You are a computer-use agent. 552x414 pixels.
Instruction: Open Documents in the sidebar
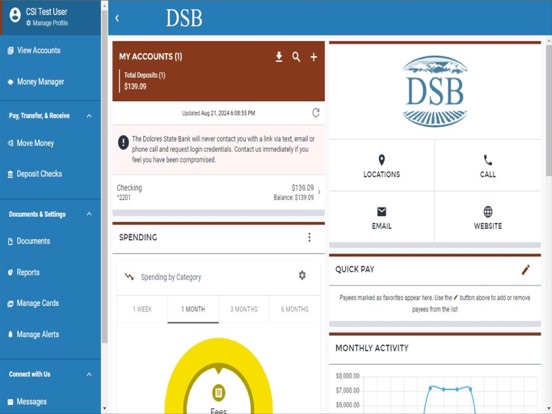click(29, 241)
